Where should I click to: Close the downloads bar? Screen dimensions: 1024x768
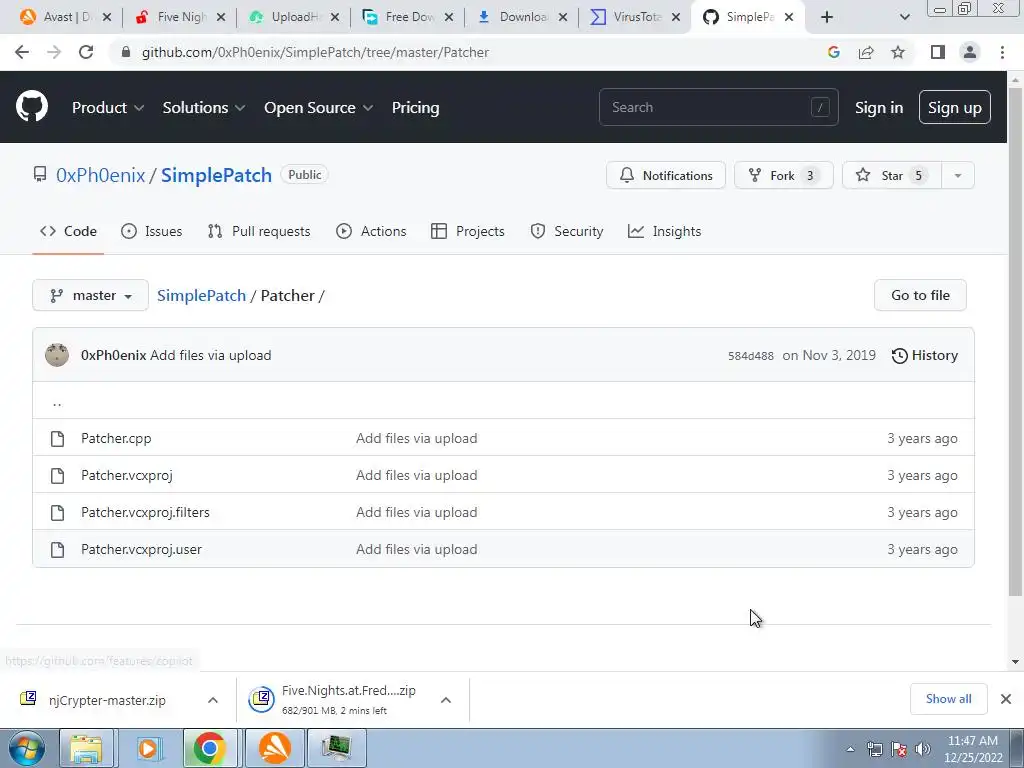point(1006,699)
